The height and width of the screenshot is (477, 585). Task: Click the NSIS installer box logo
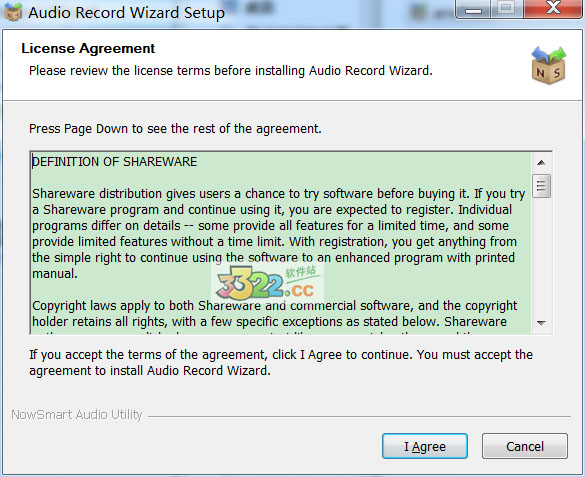(x=548, y=65)
